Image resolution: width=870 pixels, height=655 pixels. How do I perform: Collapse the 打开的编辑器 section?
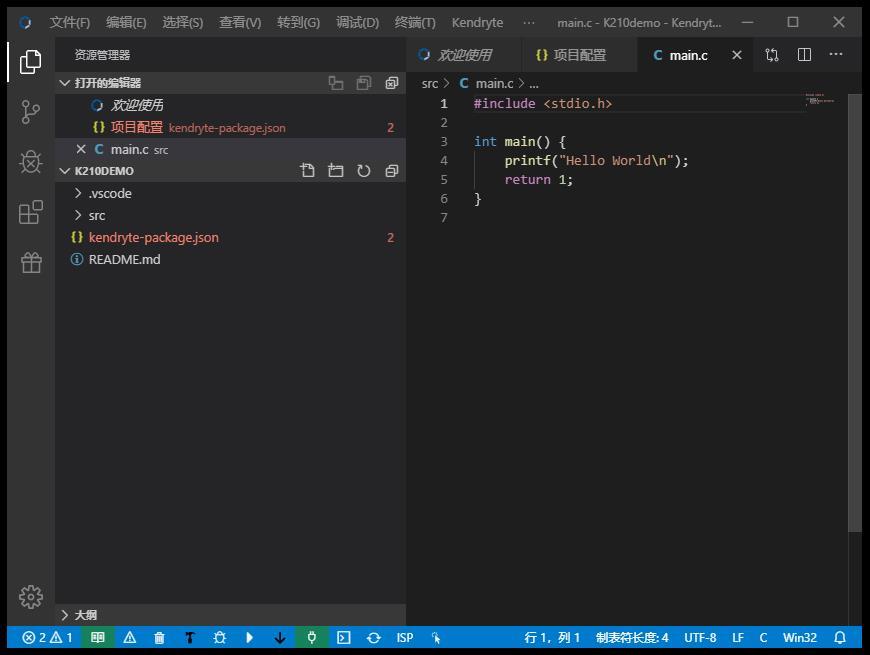[x=230, y=83]
